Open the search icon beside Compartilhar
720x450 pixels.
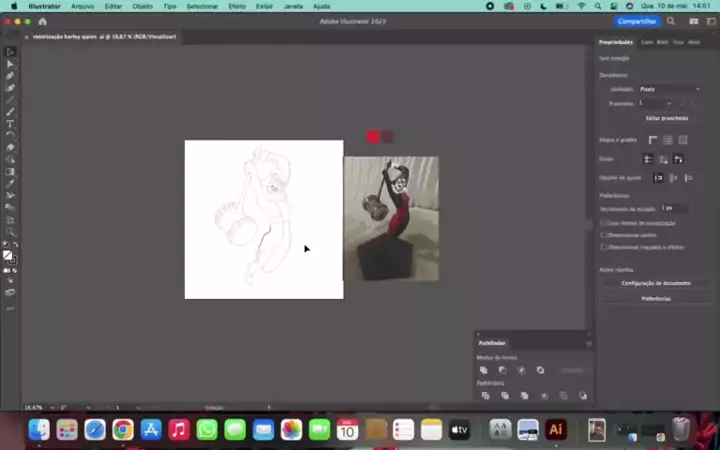tap(671, 21)
